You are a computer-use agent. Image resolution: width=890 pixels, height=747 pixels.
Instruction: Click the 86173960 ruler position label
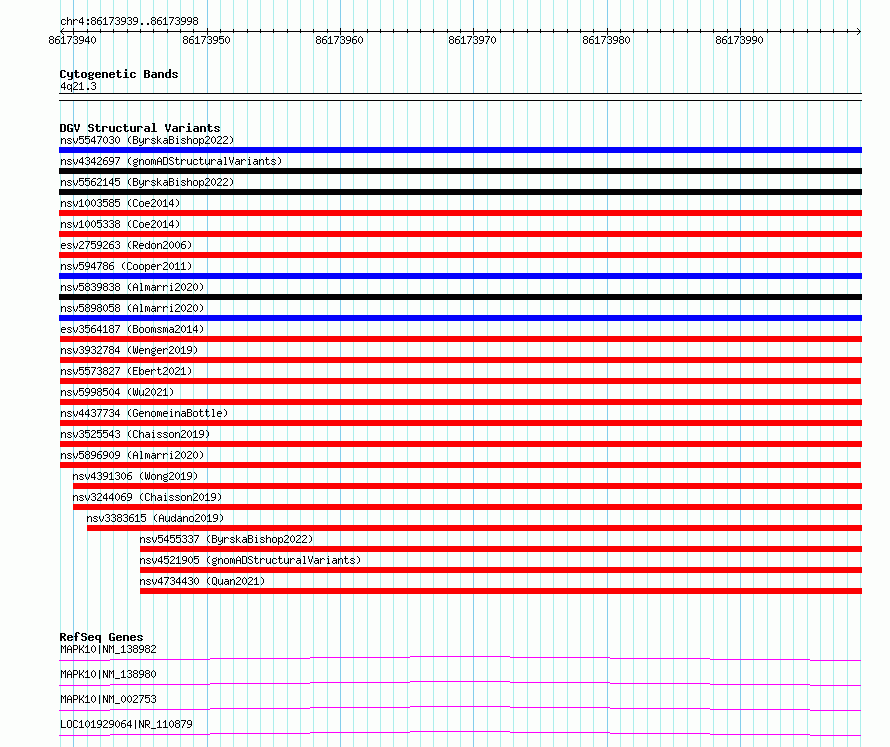coord(339,40)
